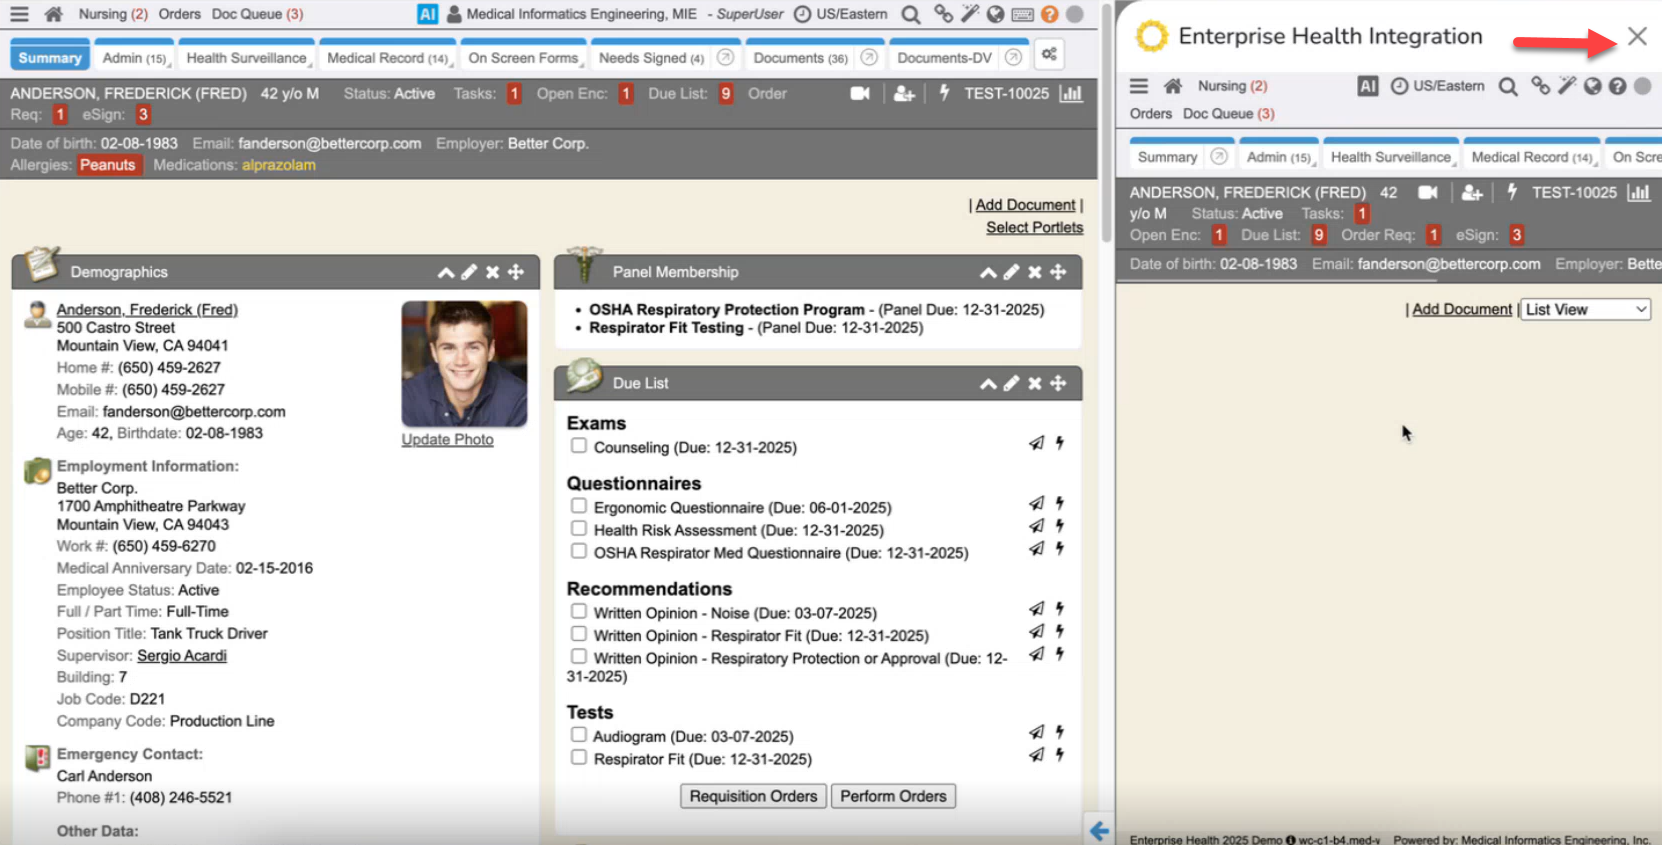Check the Counseling exam checkbox
The image size is (1662, 845).
[579, 446]
